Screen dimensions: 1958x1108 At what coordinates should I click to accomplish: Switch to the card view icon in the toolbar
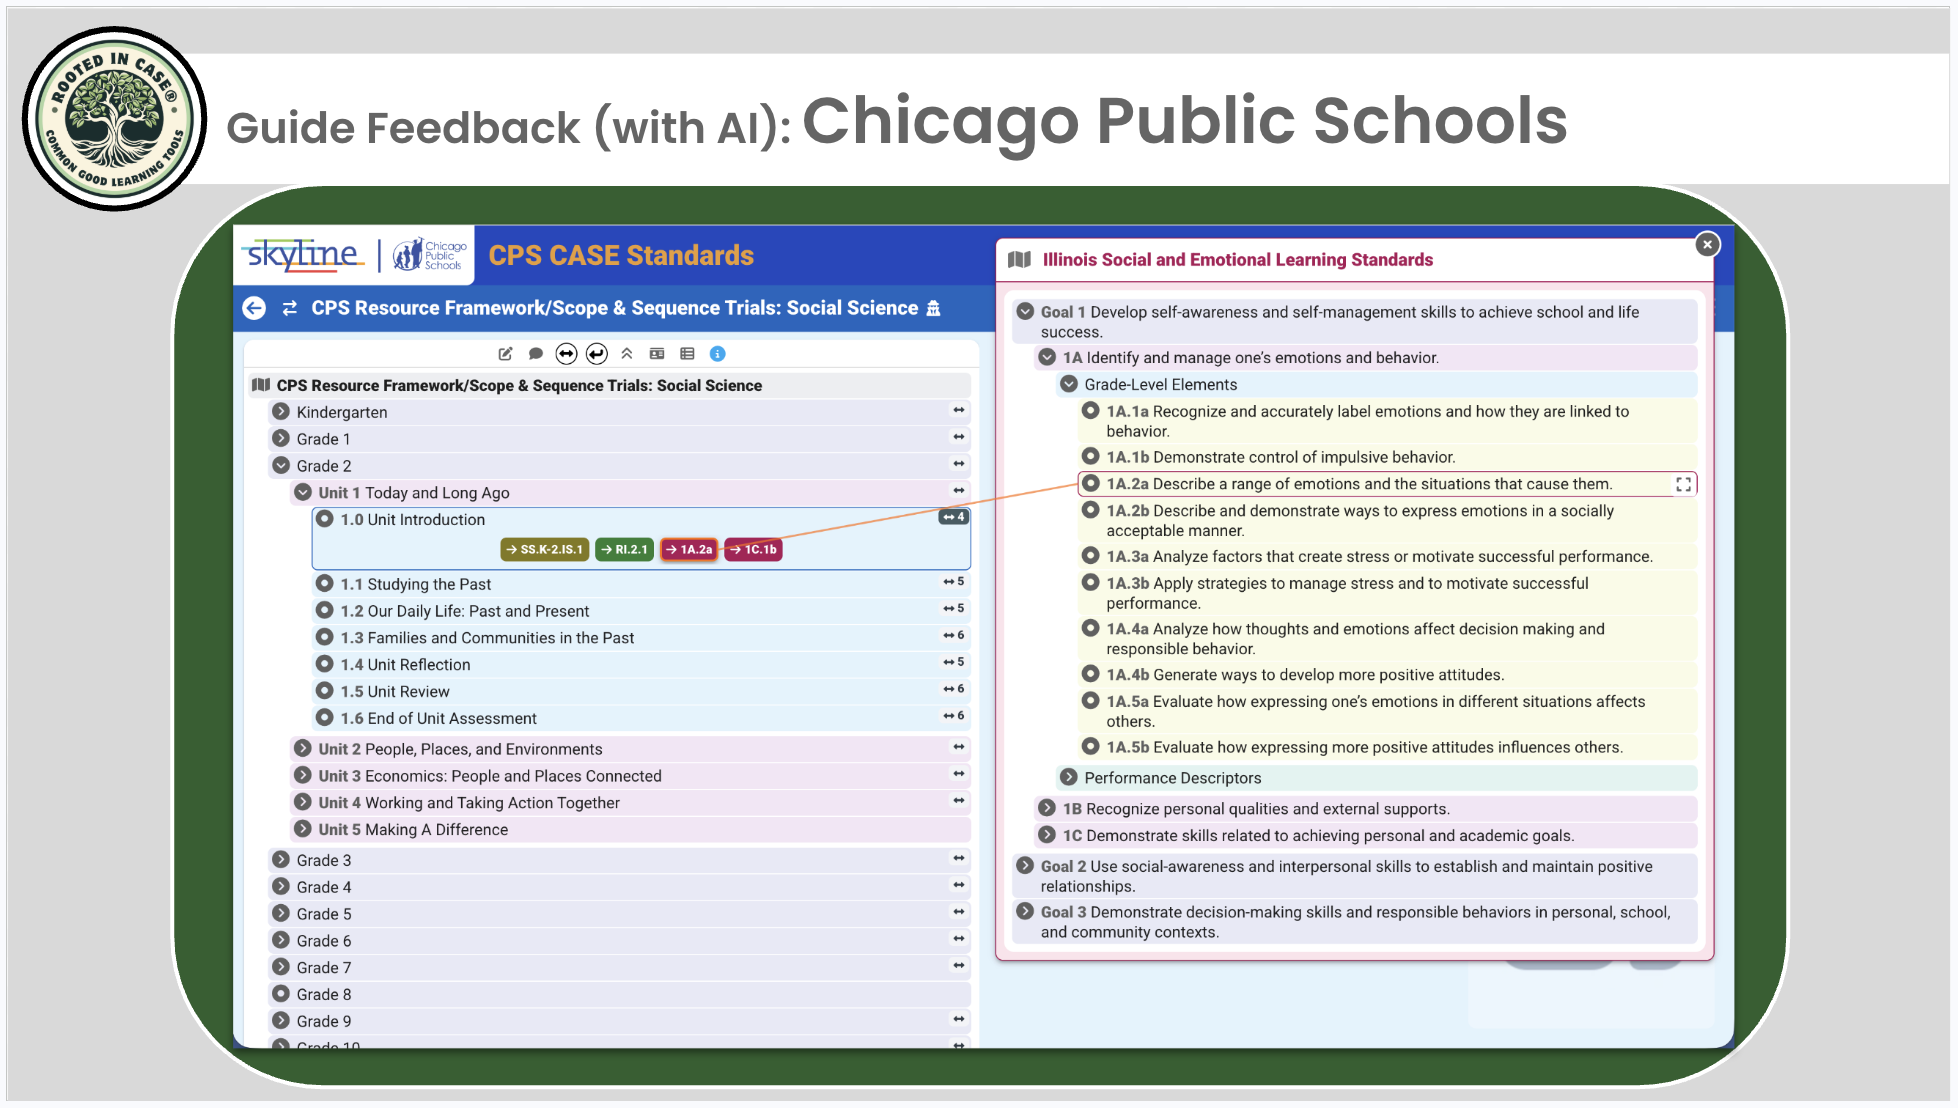(657, 354)
